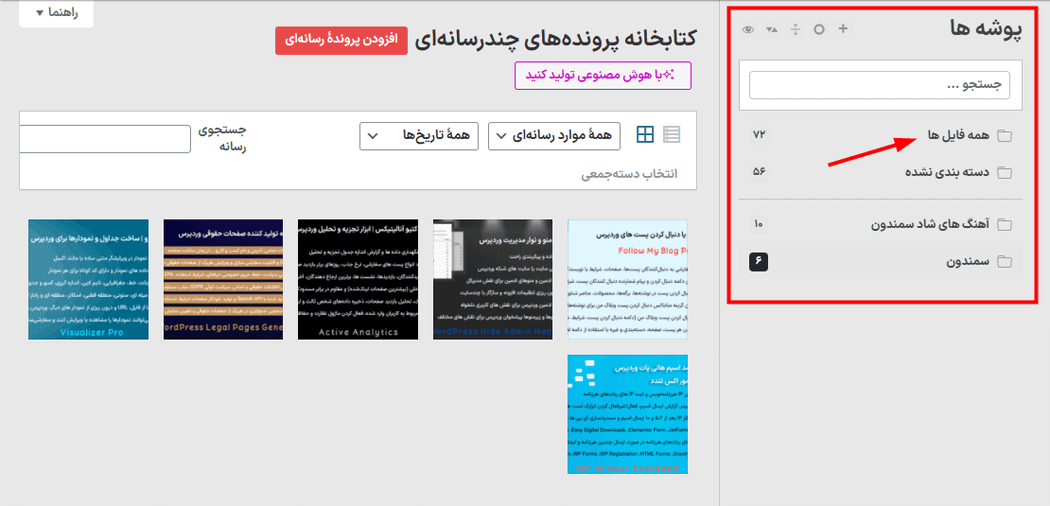This screenshot has width=1050, height=506.
Task: Click the ۱۰ count badge
Action: pyautogui.click(x=758, y=224)
